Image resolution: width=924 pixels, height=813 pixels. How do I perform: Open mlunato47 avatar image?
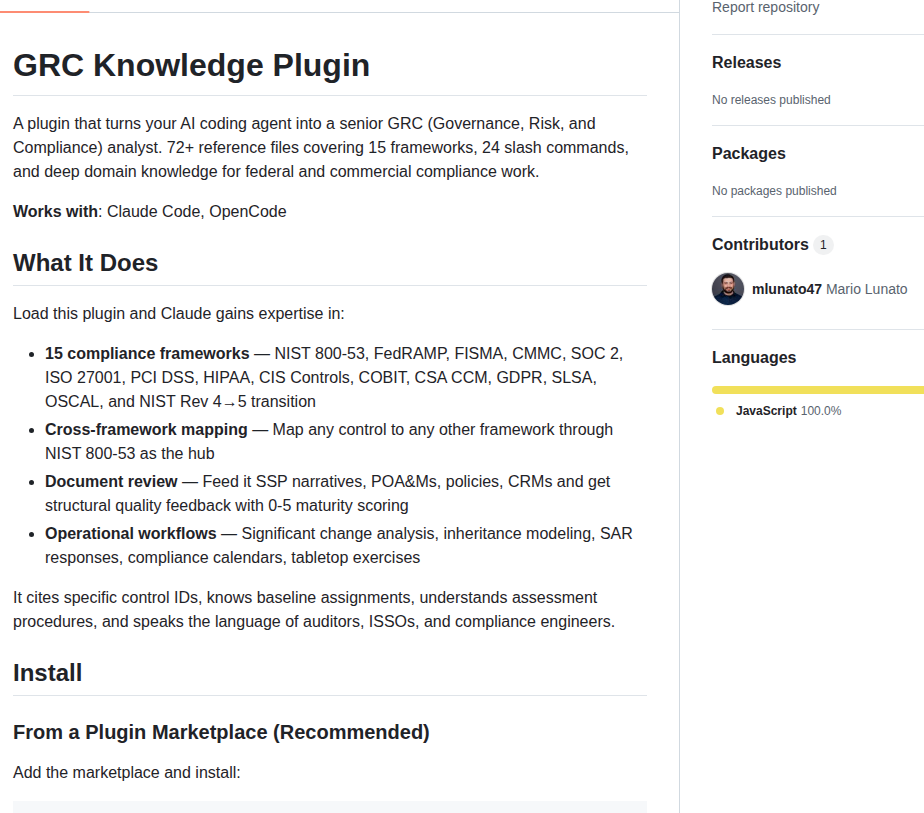728,289
